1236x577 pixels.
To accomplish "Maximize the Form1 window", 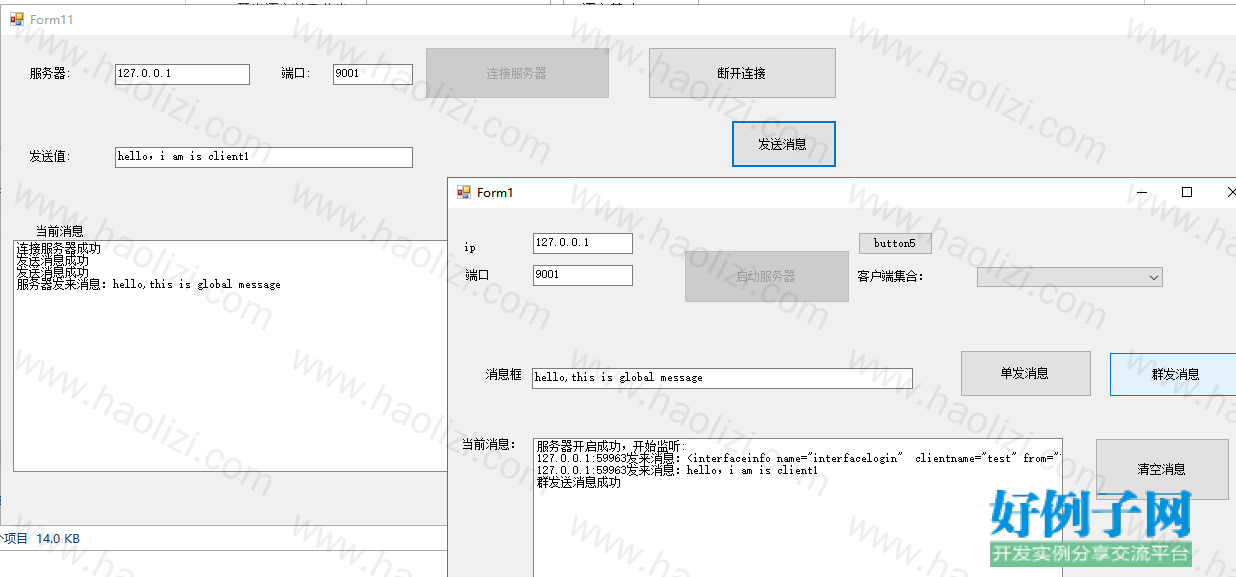I will click(x=1187, y=192).
